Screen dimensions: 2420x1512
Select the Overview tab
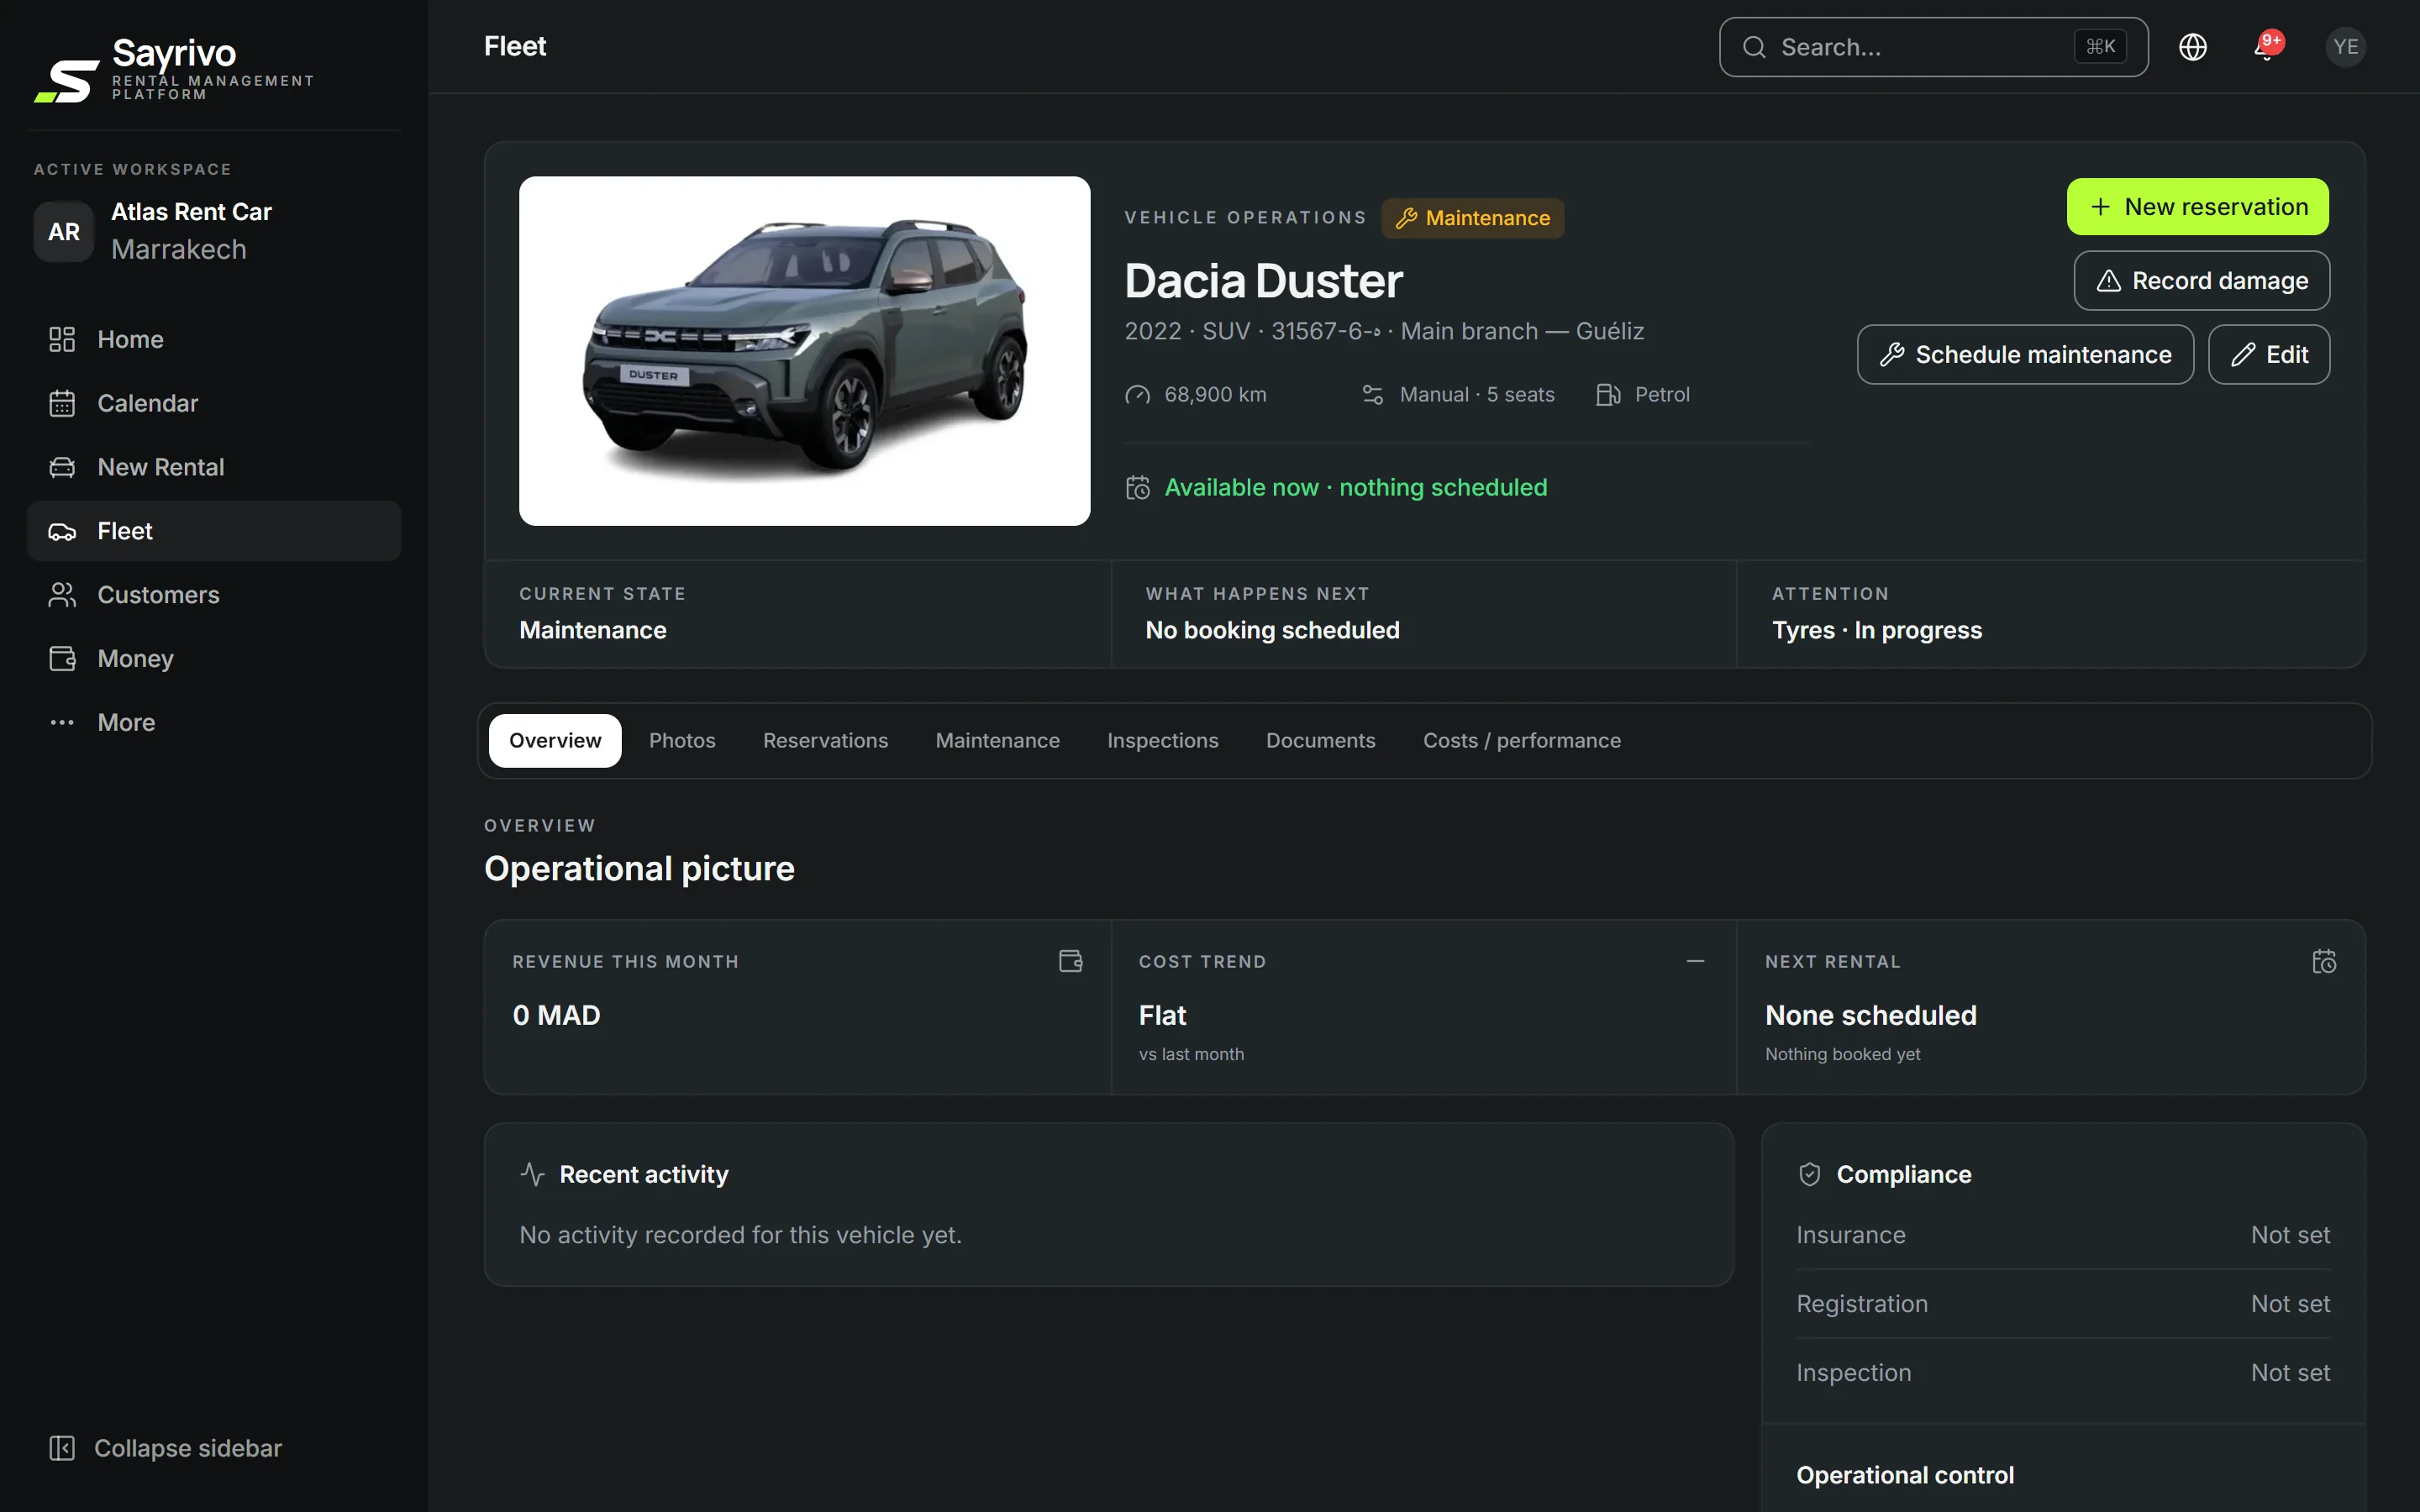555,741
